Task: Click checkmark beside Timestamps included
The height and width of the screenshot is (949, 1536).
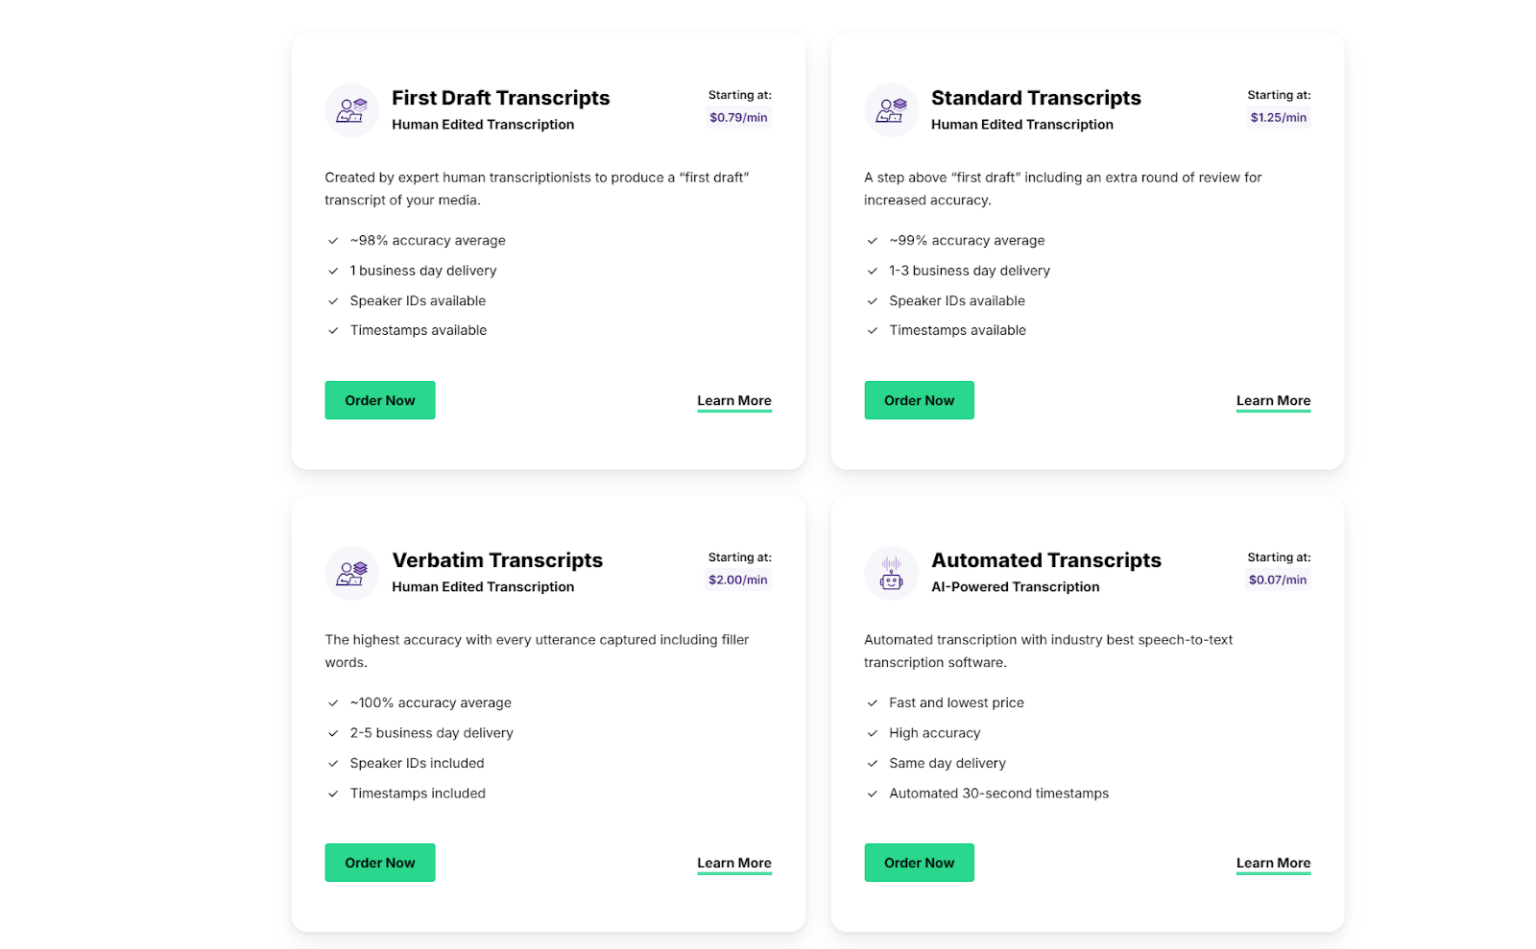Action: click(x=332, y=793)
